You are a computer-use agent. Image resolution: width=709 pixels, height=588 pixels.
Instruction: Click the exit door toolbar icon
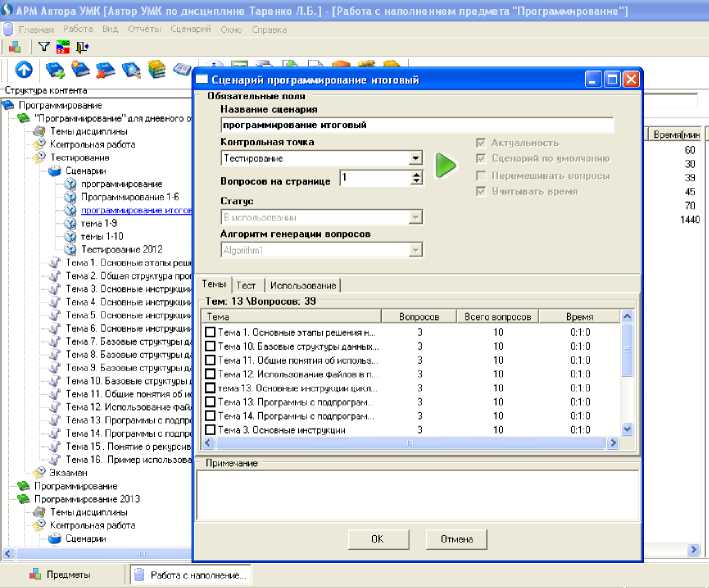[x=81, y=47]
